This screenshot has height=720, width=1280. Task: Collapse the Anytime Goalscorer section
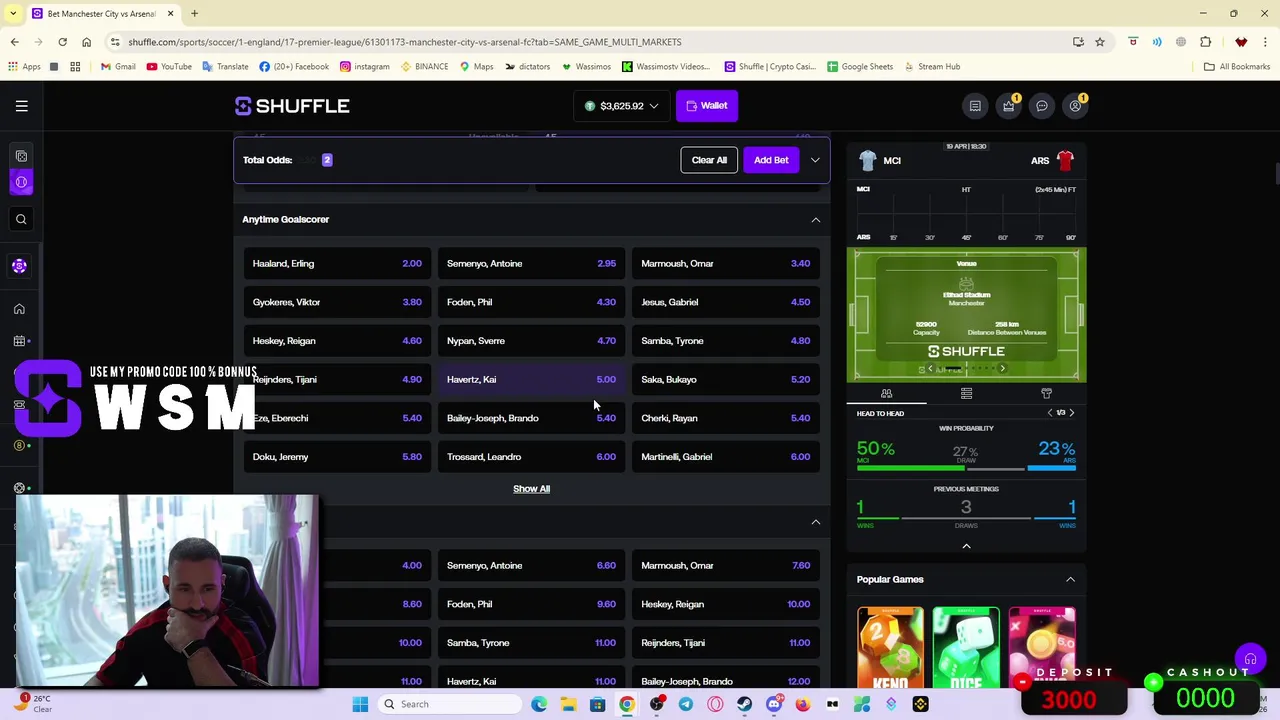pyautogui.click(x=816, y=220)
